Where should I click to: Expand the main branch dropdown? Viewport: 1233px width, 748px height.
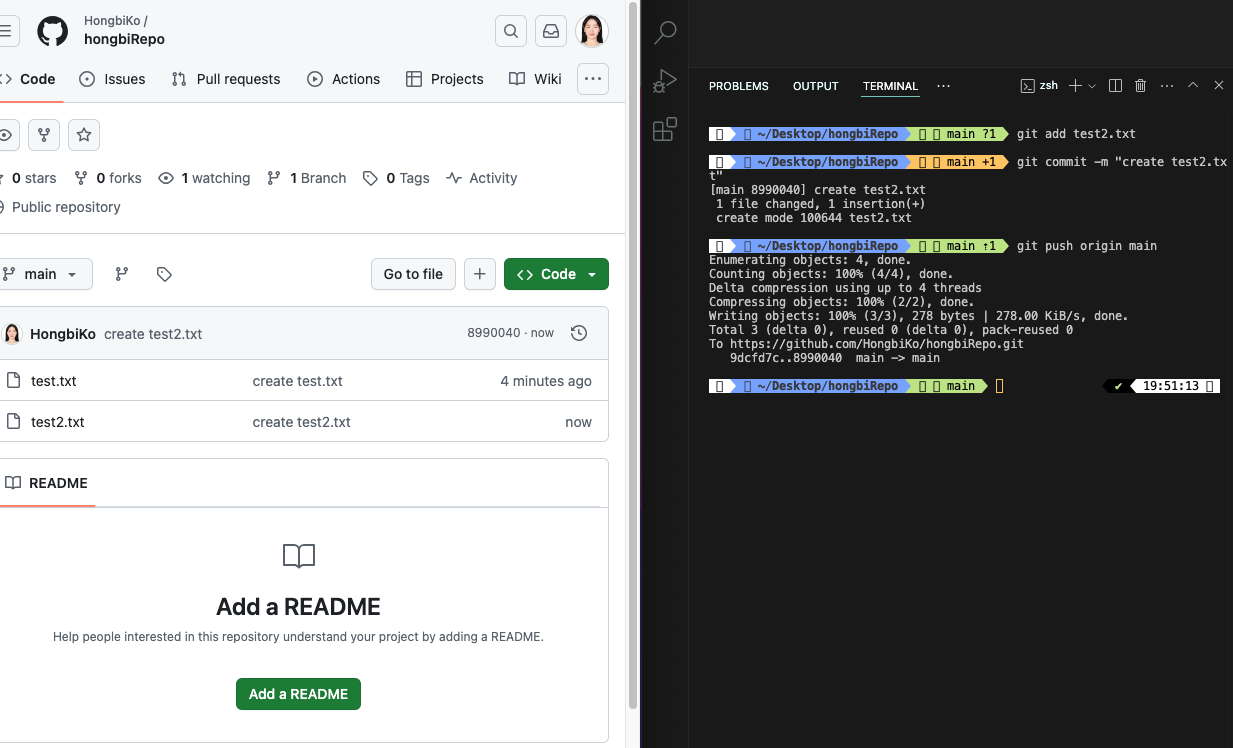point(45,274)
